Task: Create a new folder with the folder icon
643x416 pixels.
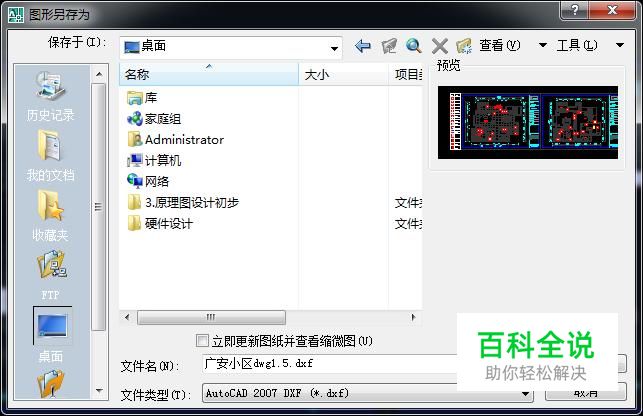Action: tap(464, 46)
